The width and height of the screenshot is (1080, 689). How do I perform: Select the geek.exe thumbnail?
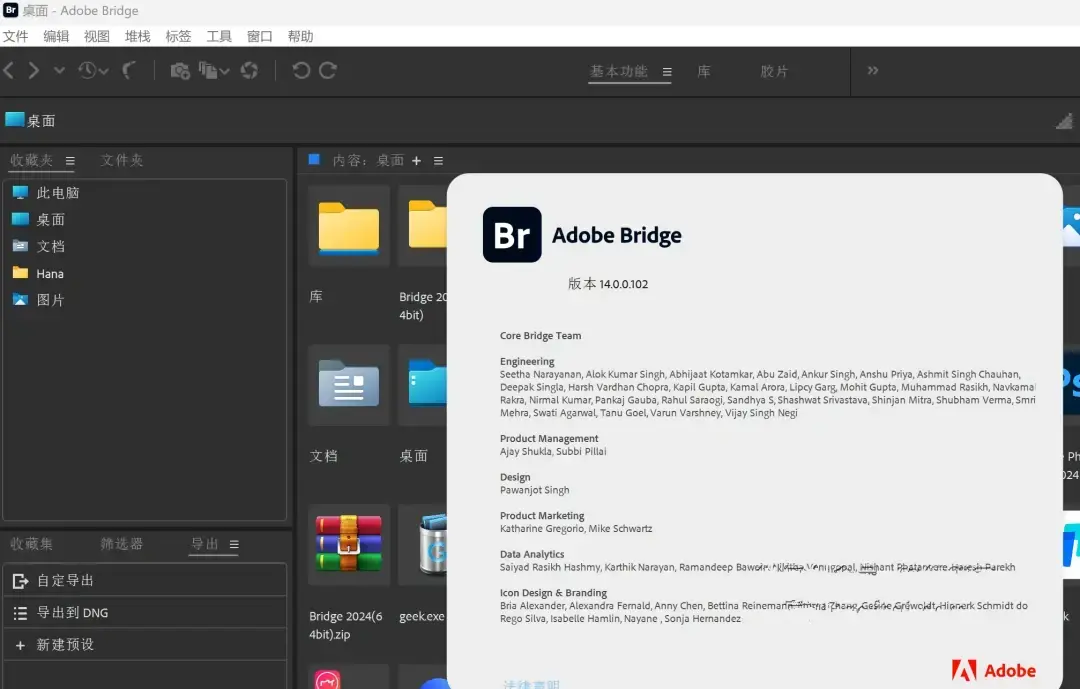[x=432, y=545]
